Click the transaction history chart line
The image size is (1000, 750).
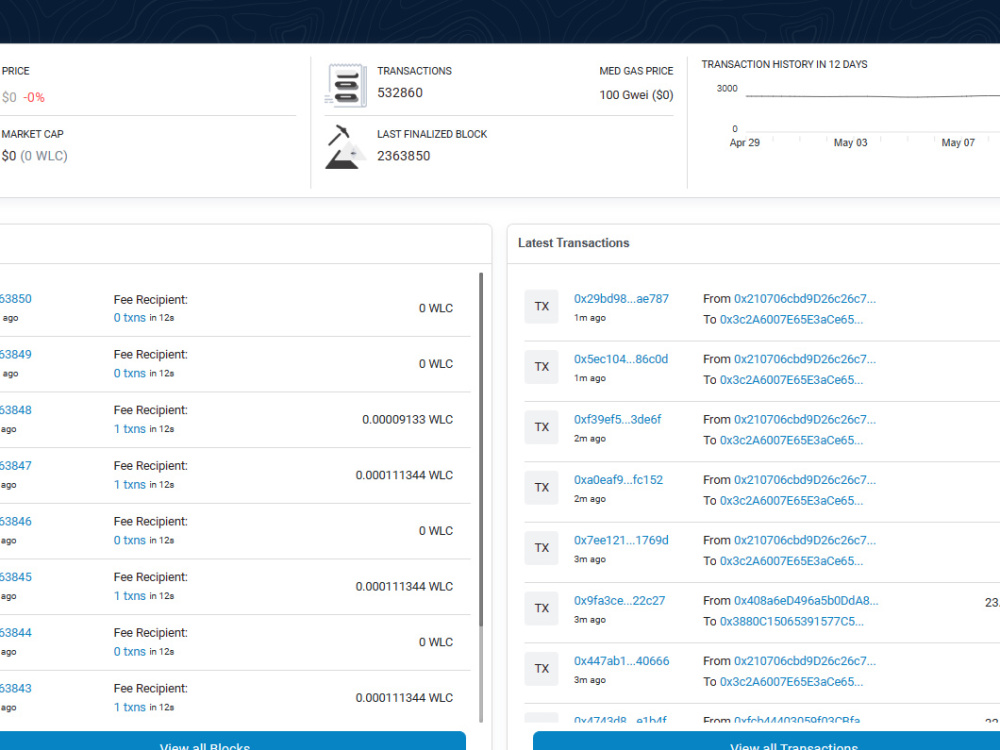click(x=872, y=96)
